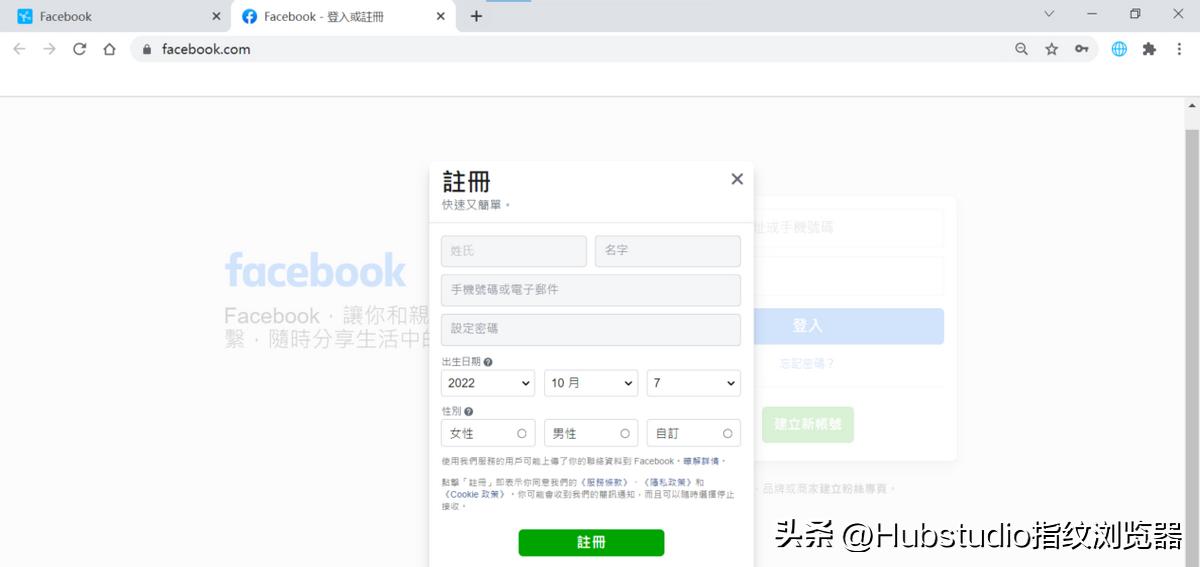Open the globe extension icon

pyautogui.click(x=1119, y=49)
